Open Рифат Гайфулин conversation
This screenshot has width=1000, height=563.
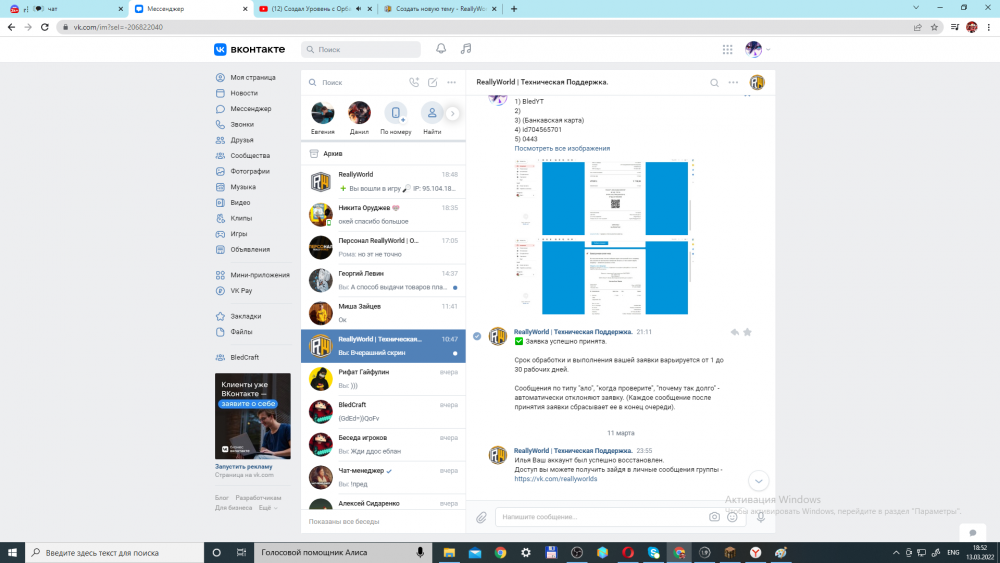tap(383, 379)
